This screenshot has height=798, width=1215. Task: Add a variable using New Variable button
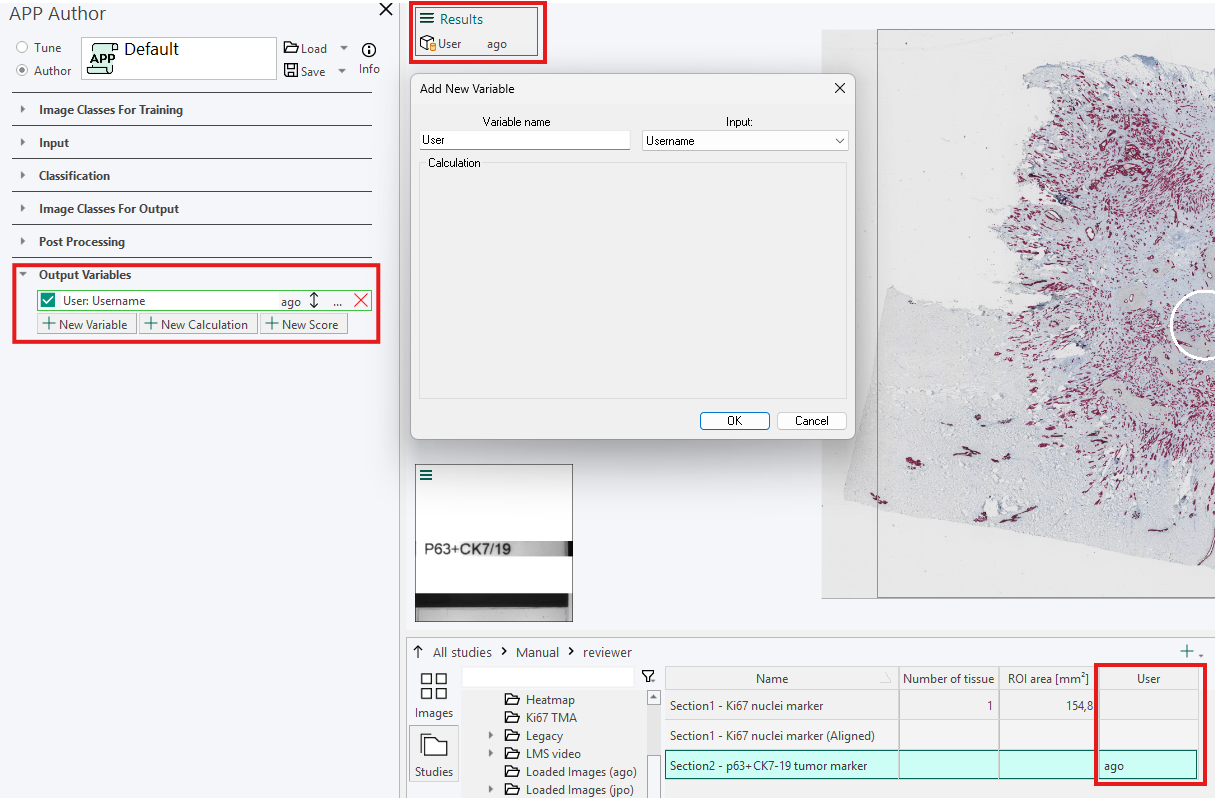point(86,323)
